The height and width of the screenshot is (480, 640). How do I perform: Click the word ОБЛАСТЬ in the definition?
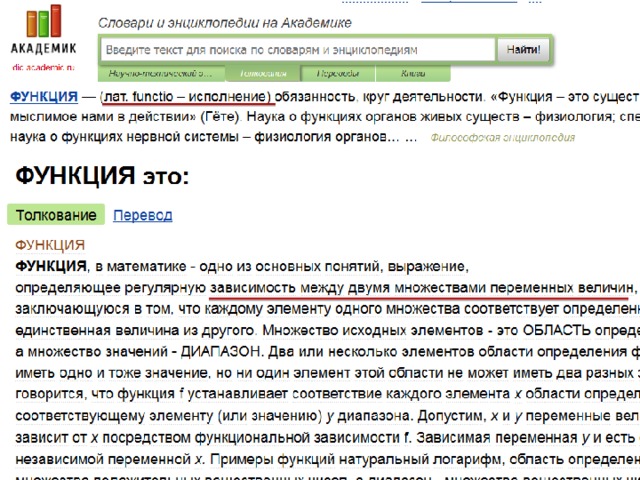[x=556, y=330]
